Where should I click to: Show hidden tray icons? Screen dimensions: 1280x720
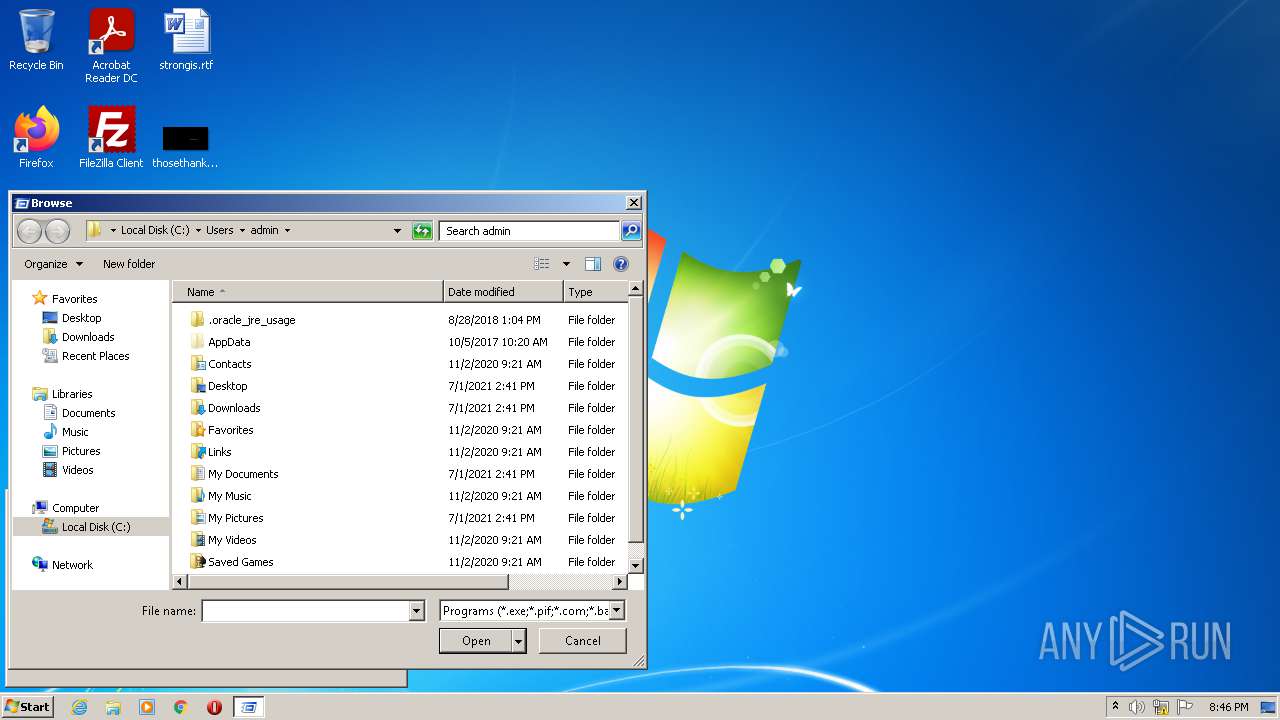pos(1115,707)
